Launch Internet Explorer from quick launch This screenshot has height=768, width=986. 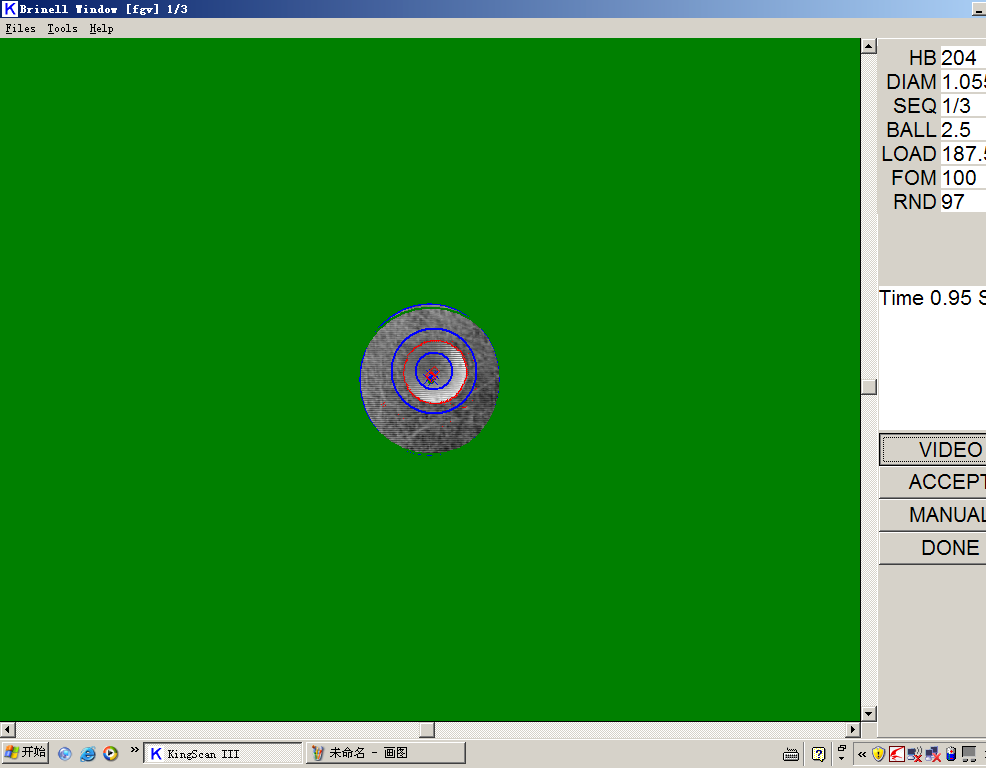88,752
